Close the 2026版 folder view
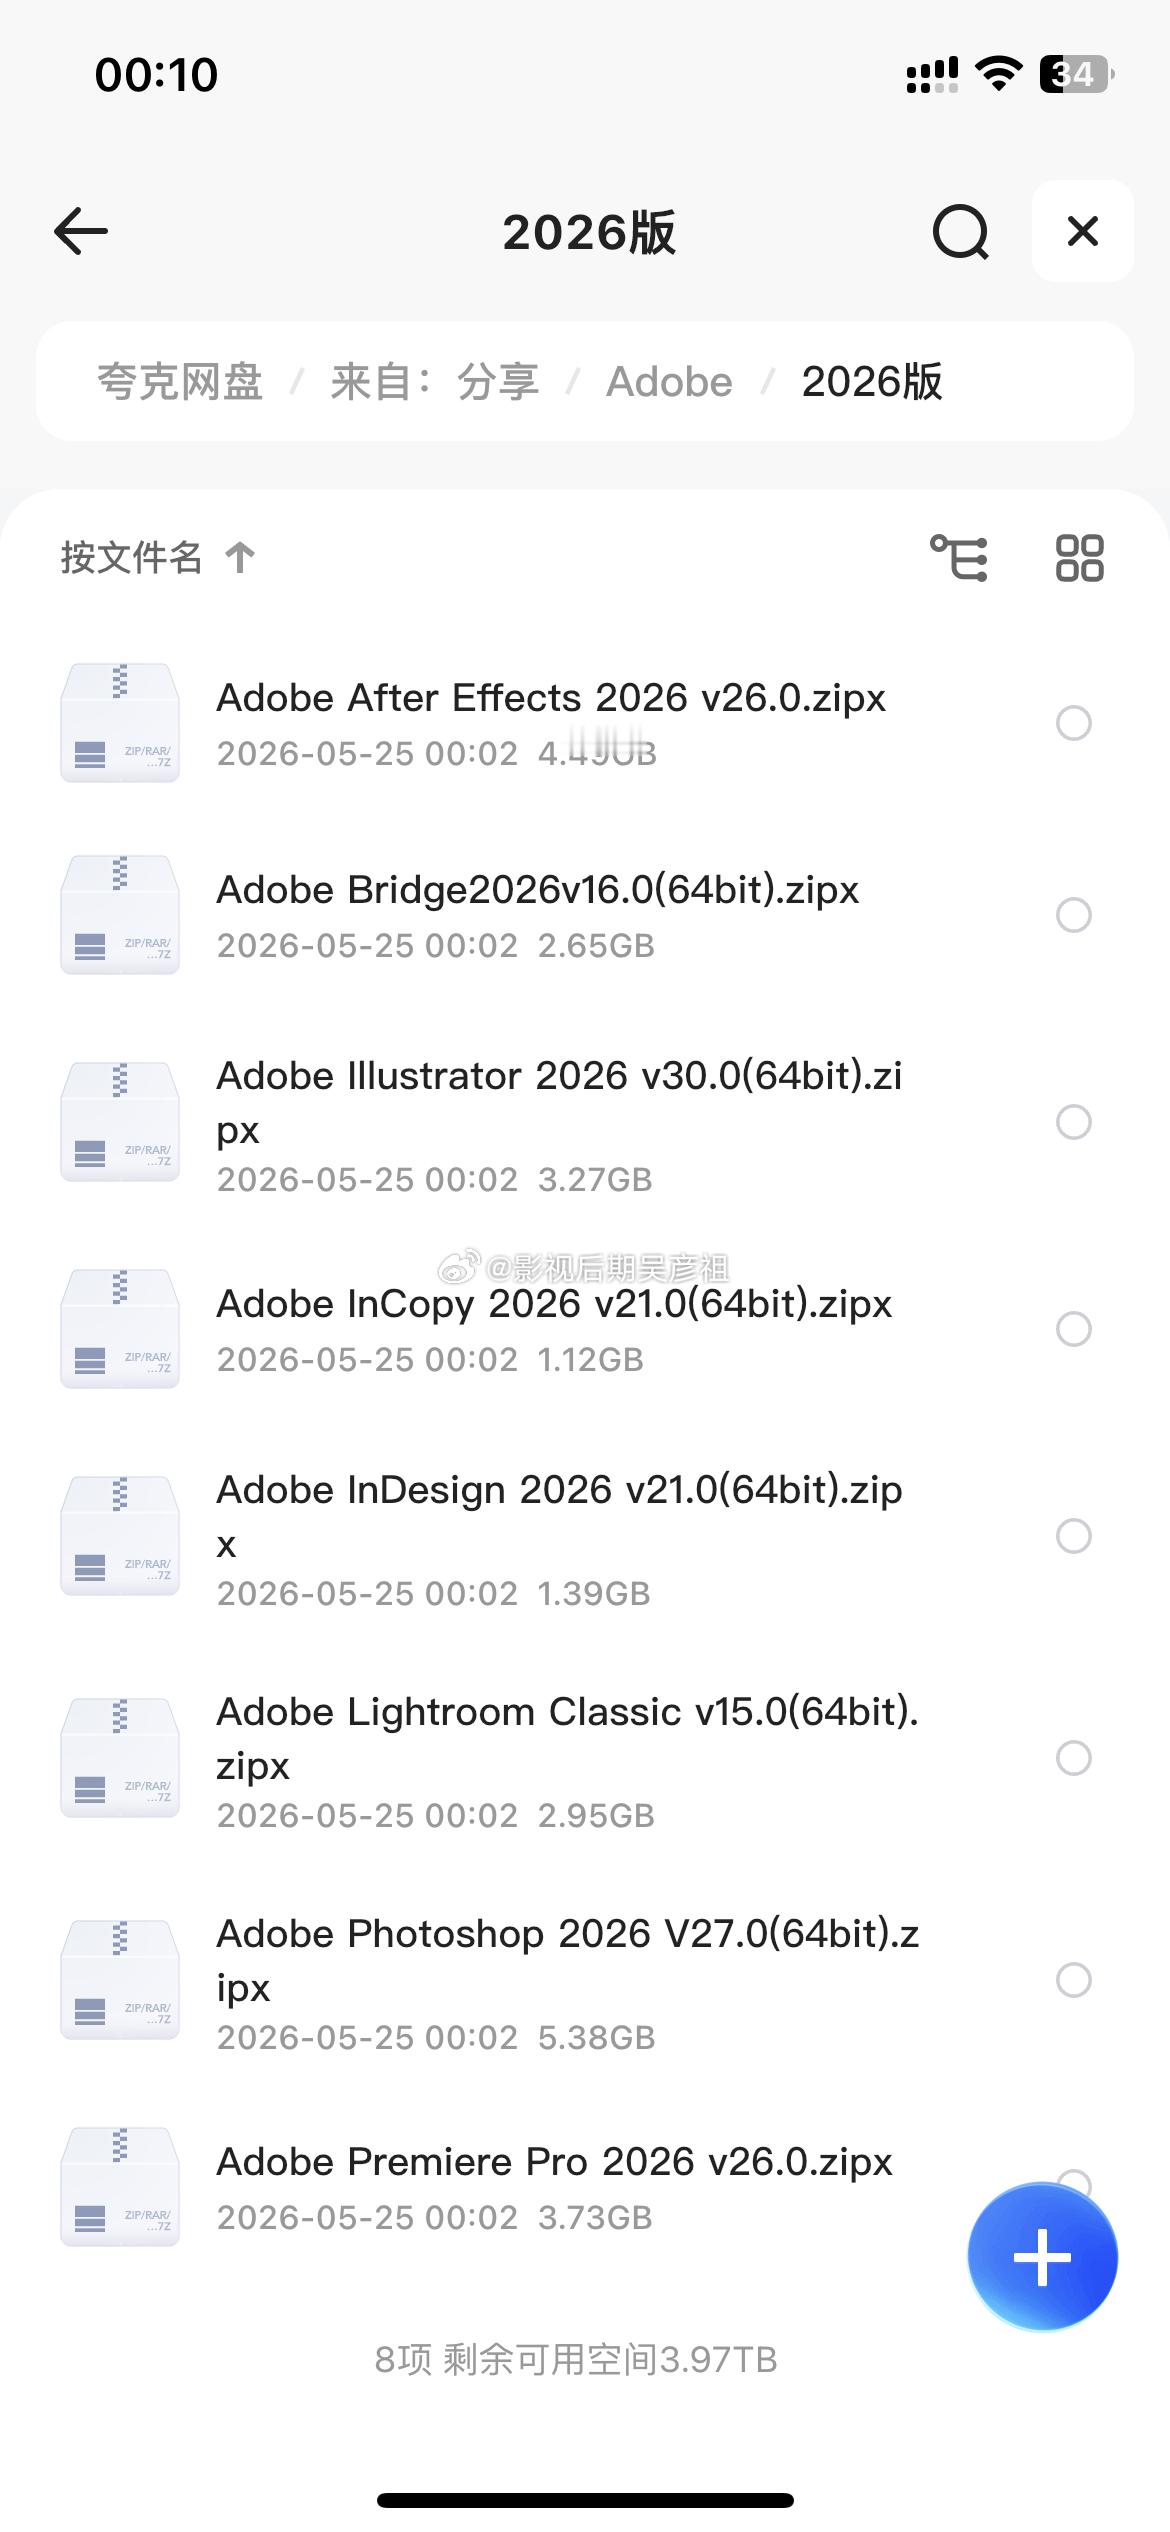Image resolution: width=1170 pixels, height=2532 pixels. (1083, 231)
